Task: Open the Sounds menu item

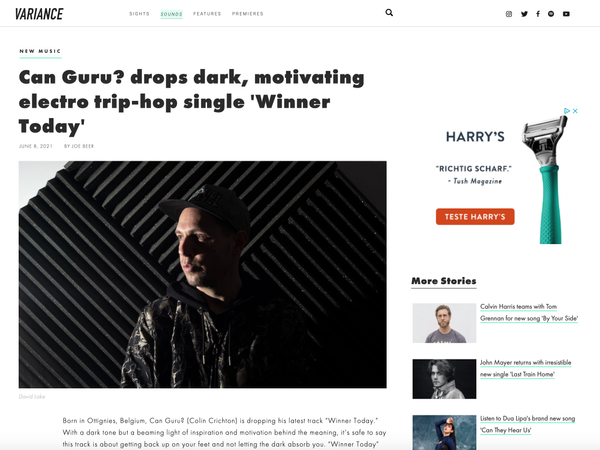Action: click(x=171, y=14)
